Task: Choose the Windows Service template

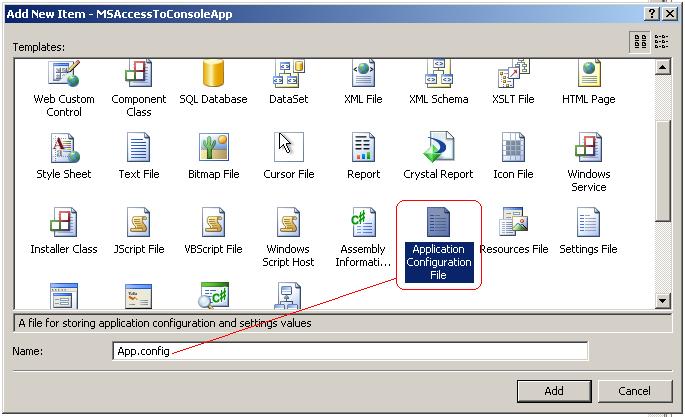Action: point(588,151)
